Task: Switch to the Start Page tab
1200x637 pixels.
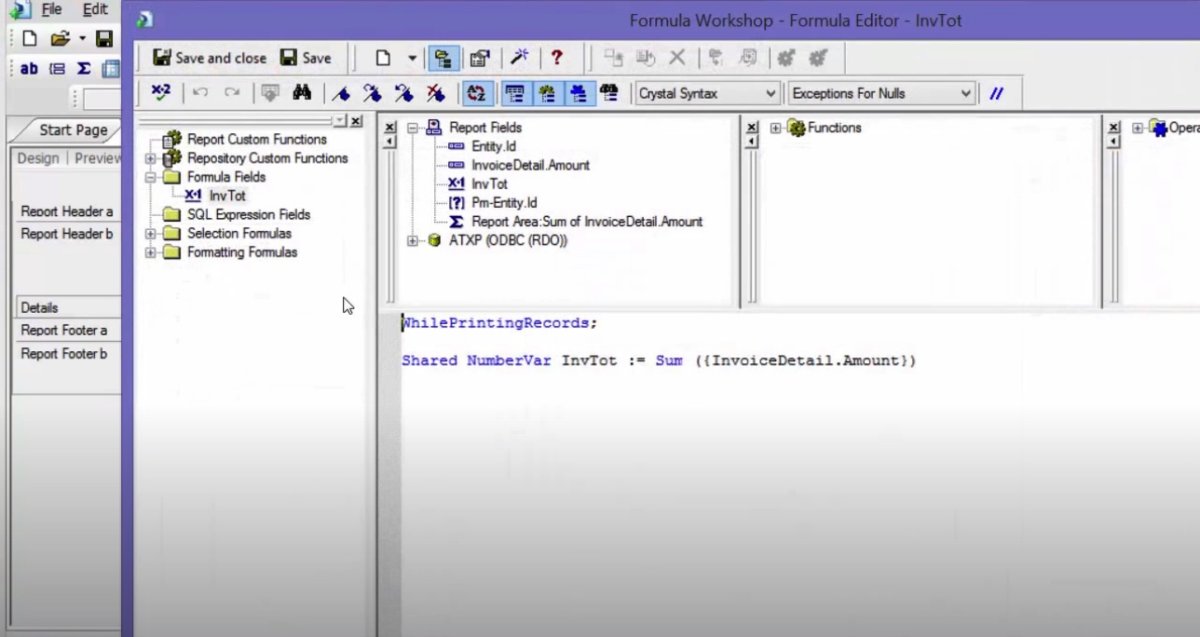Action: coord(73,130)
